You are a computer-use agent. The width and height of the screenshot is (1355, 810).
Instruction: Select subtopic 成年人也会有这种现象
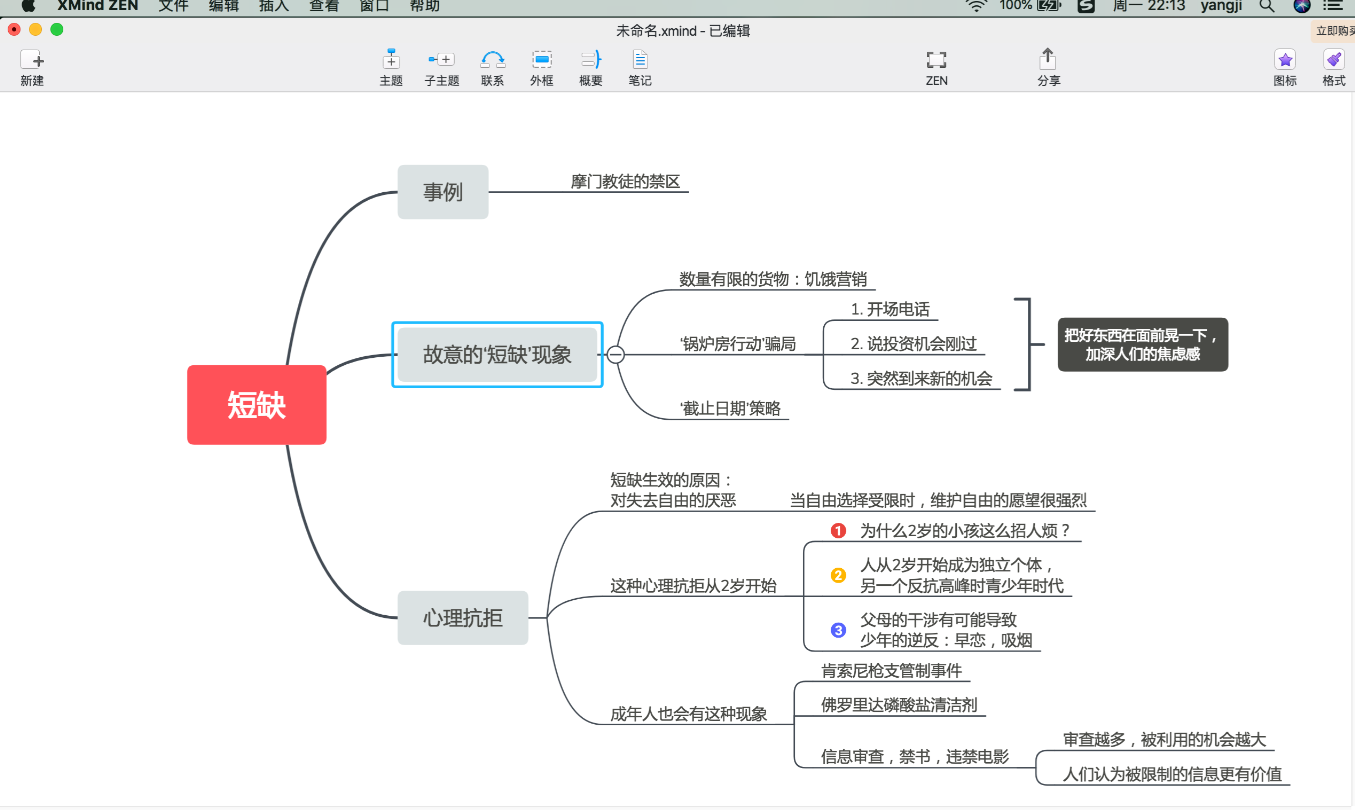click(x=689, y=714)
